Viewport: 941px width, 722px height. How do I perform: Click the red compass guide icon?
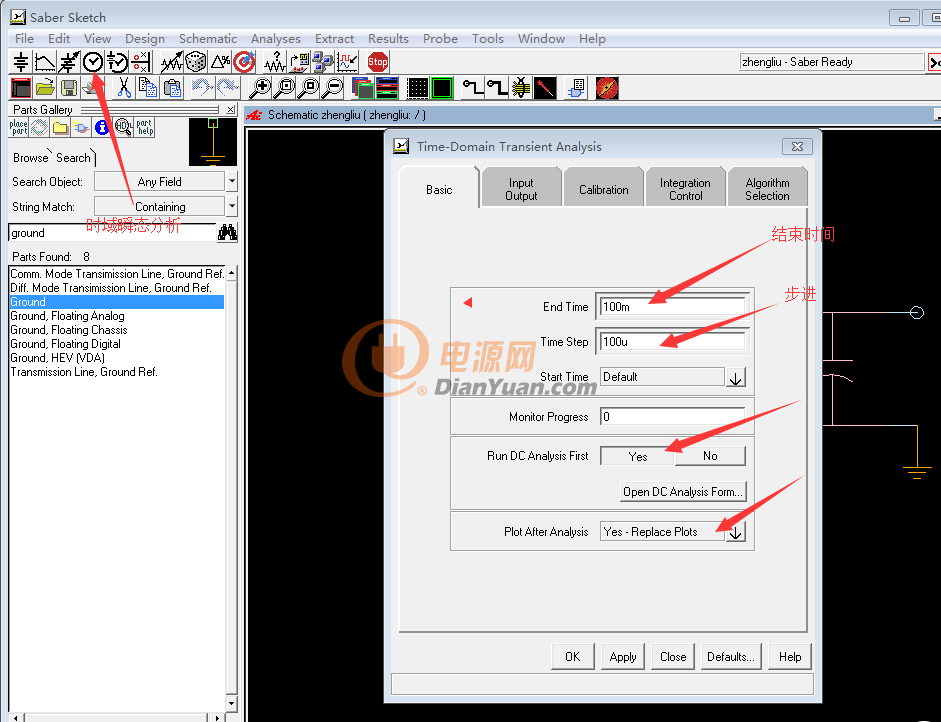607,88
